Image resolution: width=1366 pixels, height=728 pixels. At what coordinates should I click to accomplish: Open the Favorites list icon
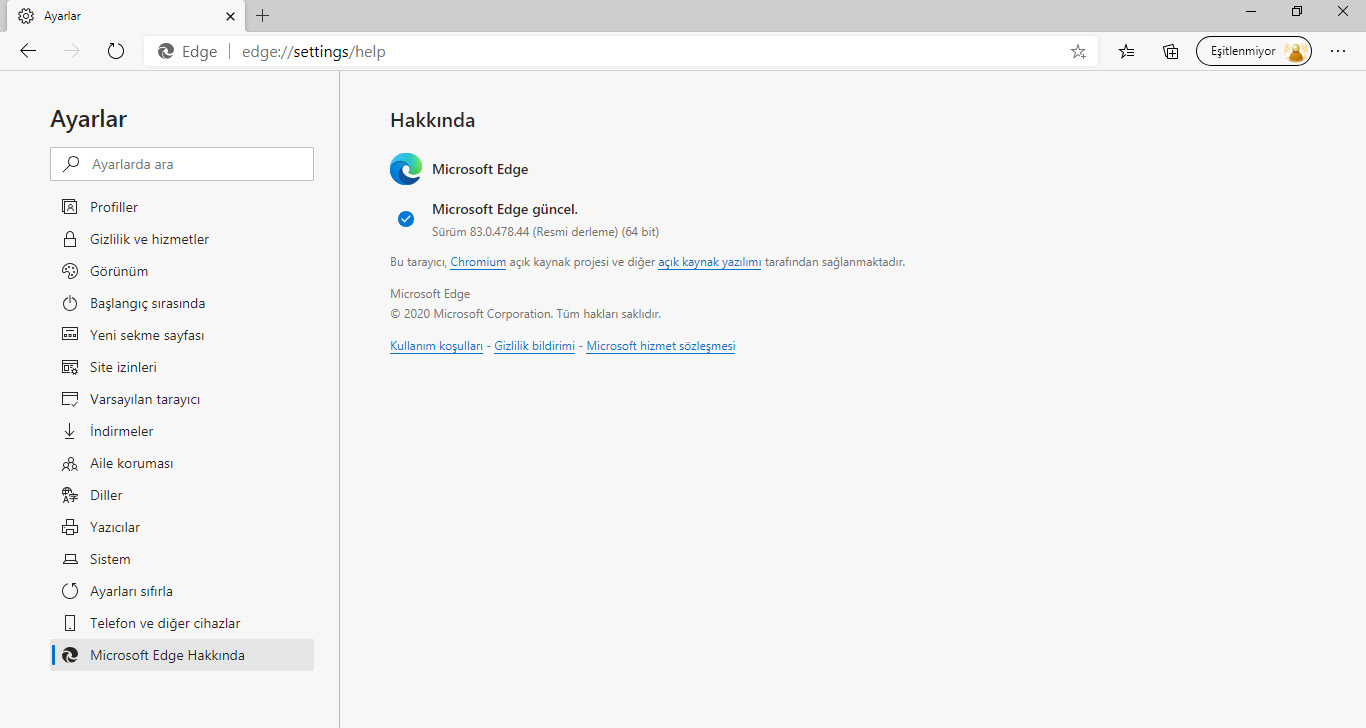pos(1127,52)
